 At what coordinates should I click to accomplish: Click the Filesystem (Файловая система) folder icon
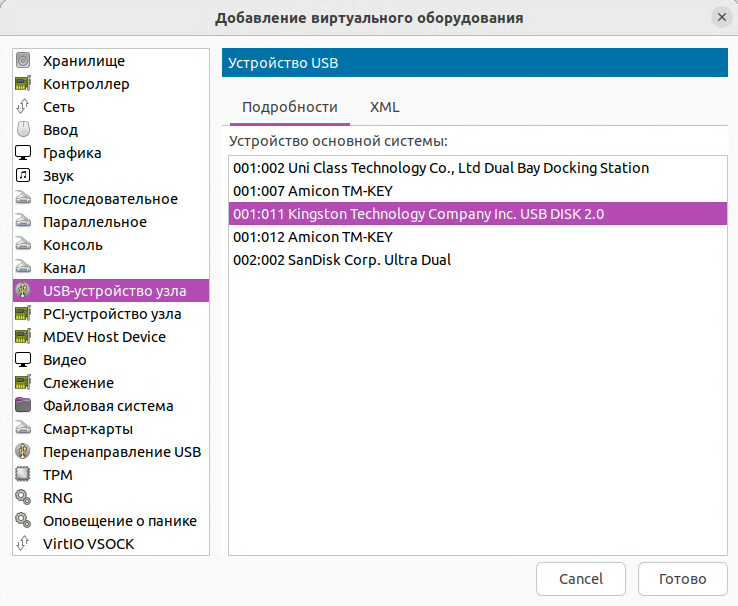[x=23, y=406]
